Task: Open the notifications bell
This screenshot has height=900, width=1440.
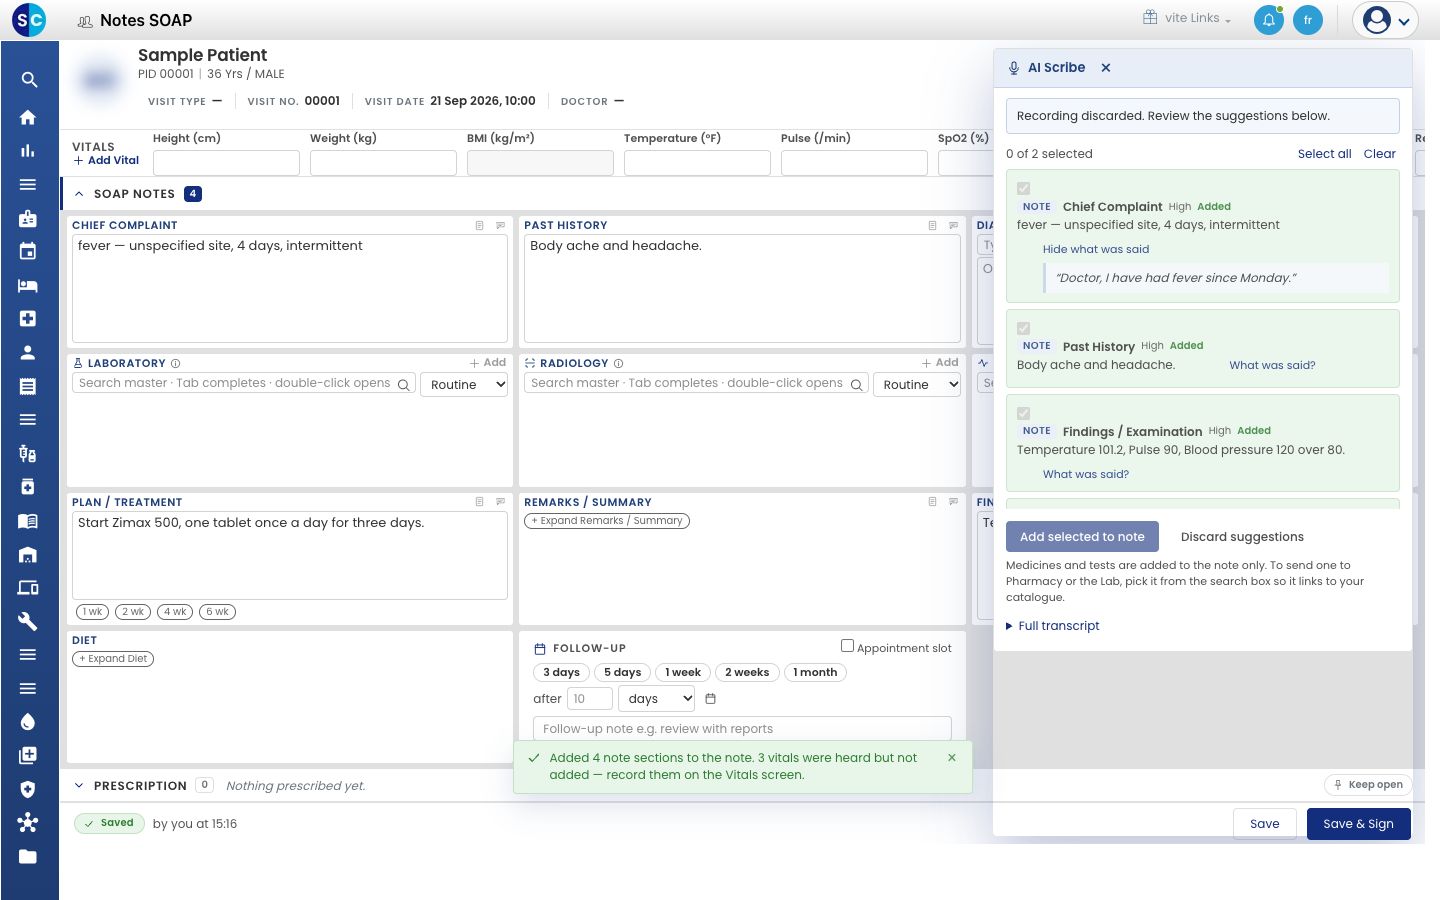Action: point(1269,20)
